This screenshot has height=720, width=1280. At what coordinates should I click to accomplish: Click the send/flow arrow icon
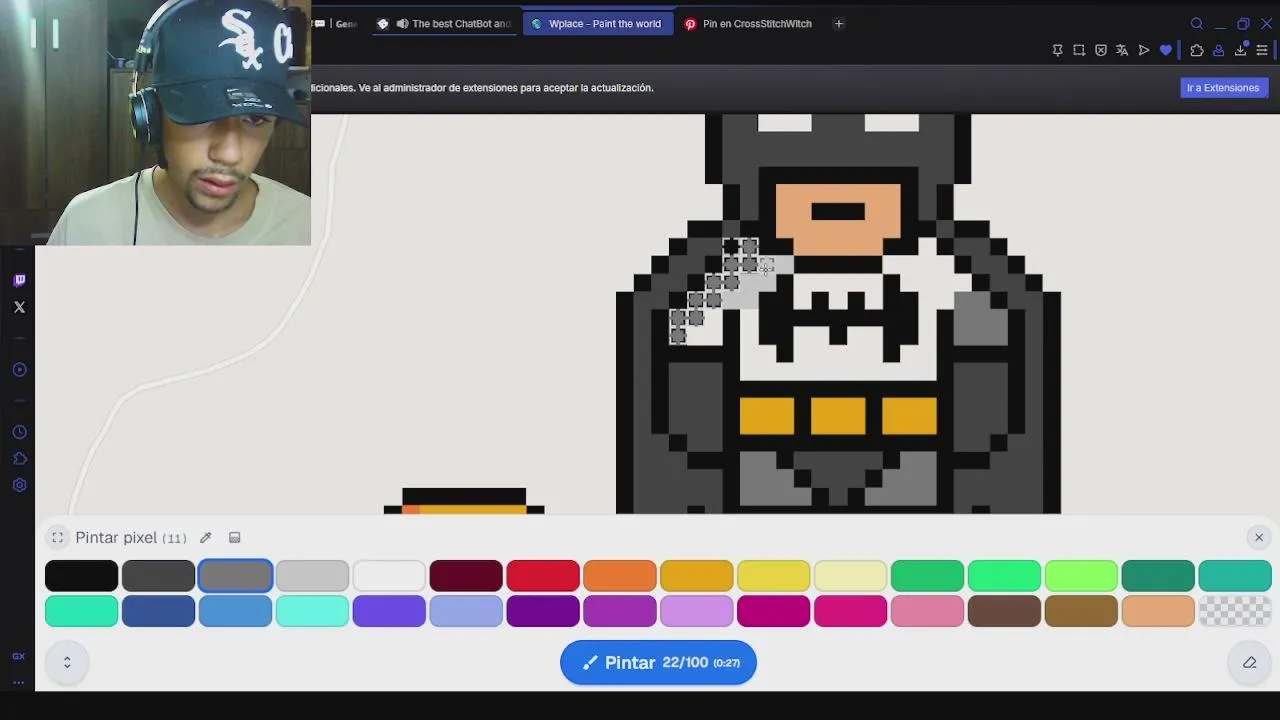click(1144, 50)
